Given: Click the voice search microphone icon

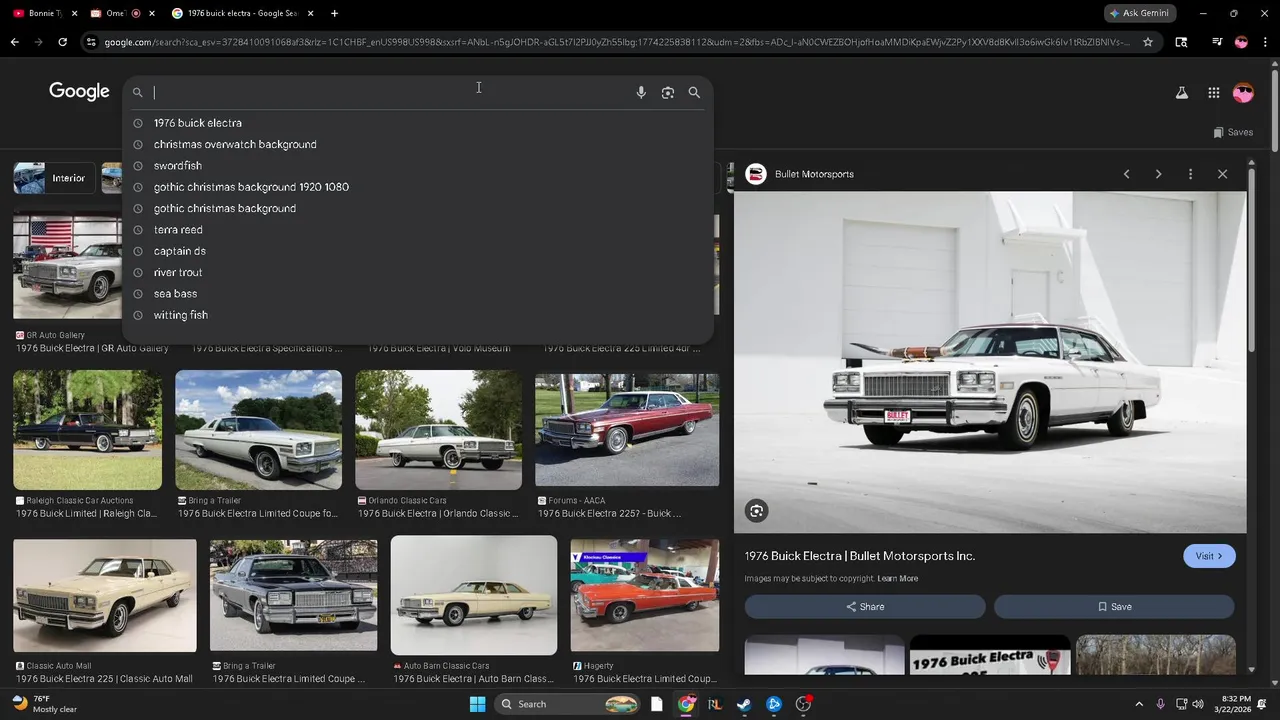Looking at the screenshot, I should (641, 92).
